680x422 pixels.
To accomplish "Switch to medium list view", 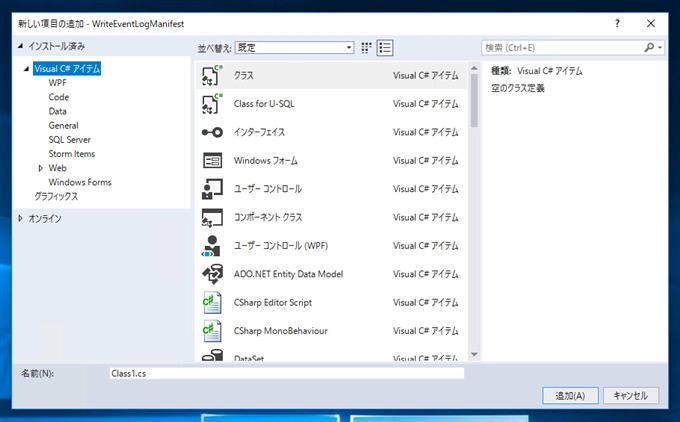I will 385,48.
